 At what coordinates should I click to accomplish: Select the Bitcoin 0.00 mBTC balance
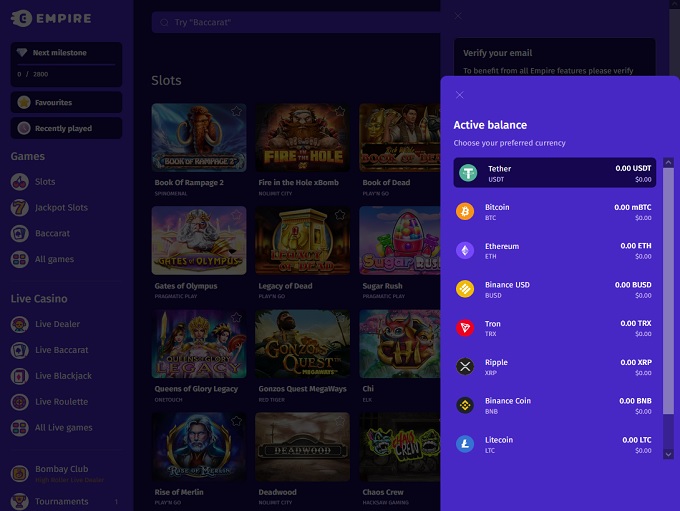555,212
